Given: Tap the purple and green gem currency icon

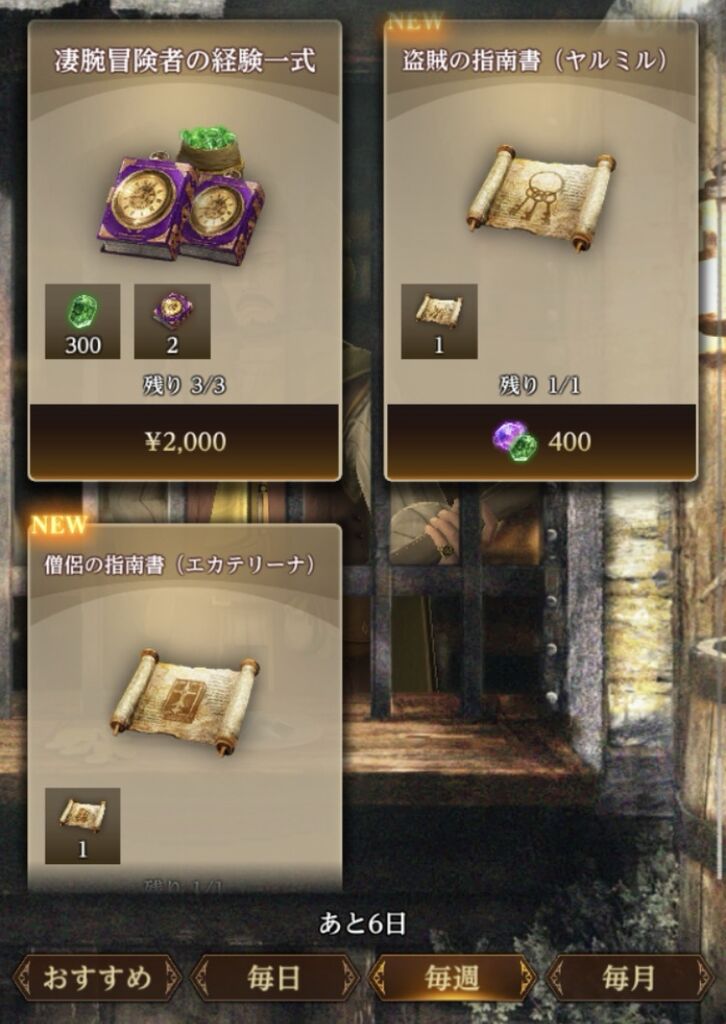Looking at the screenshot, I should point(514,441).
